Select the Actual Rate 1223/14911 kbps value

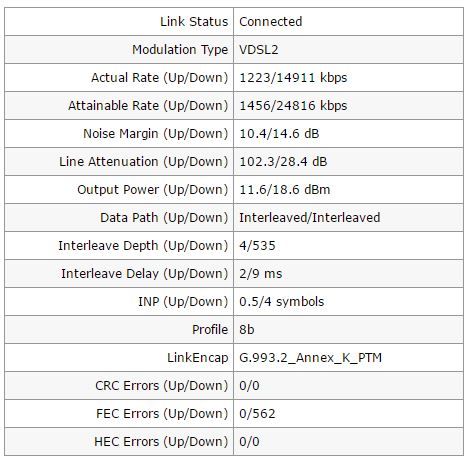coord(293,78)
